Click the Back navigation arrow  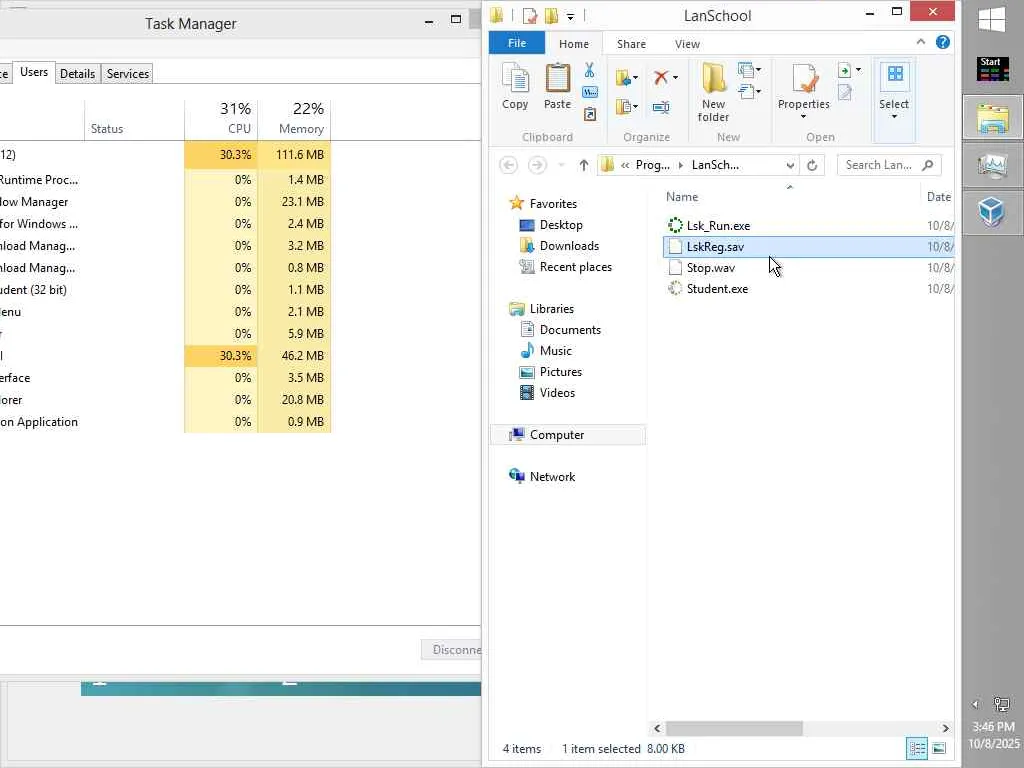508,165
